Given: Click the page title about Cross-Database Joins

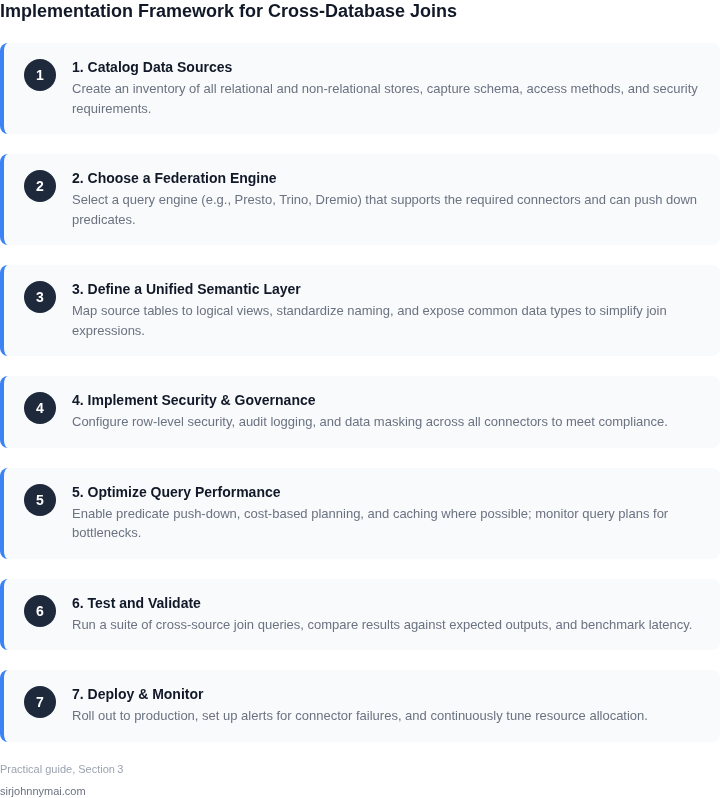Looking at the screenshot, I should tap(228, 11).
